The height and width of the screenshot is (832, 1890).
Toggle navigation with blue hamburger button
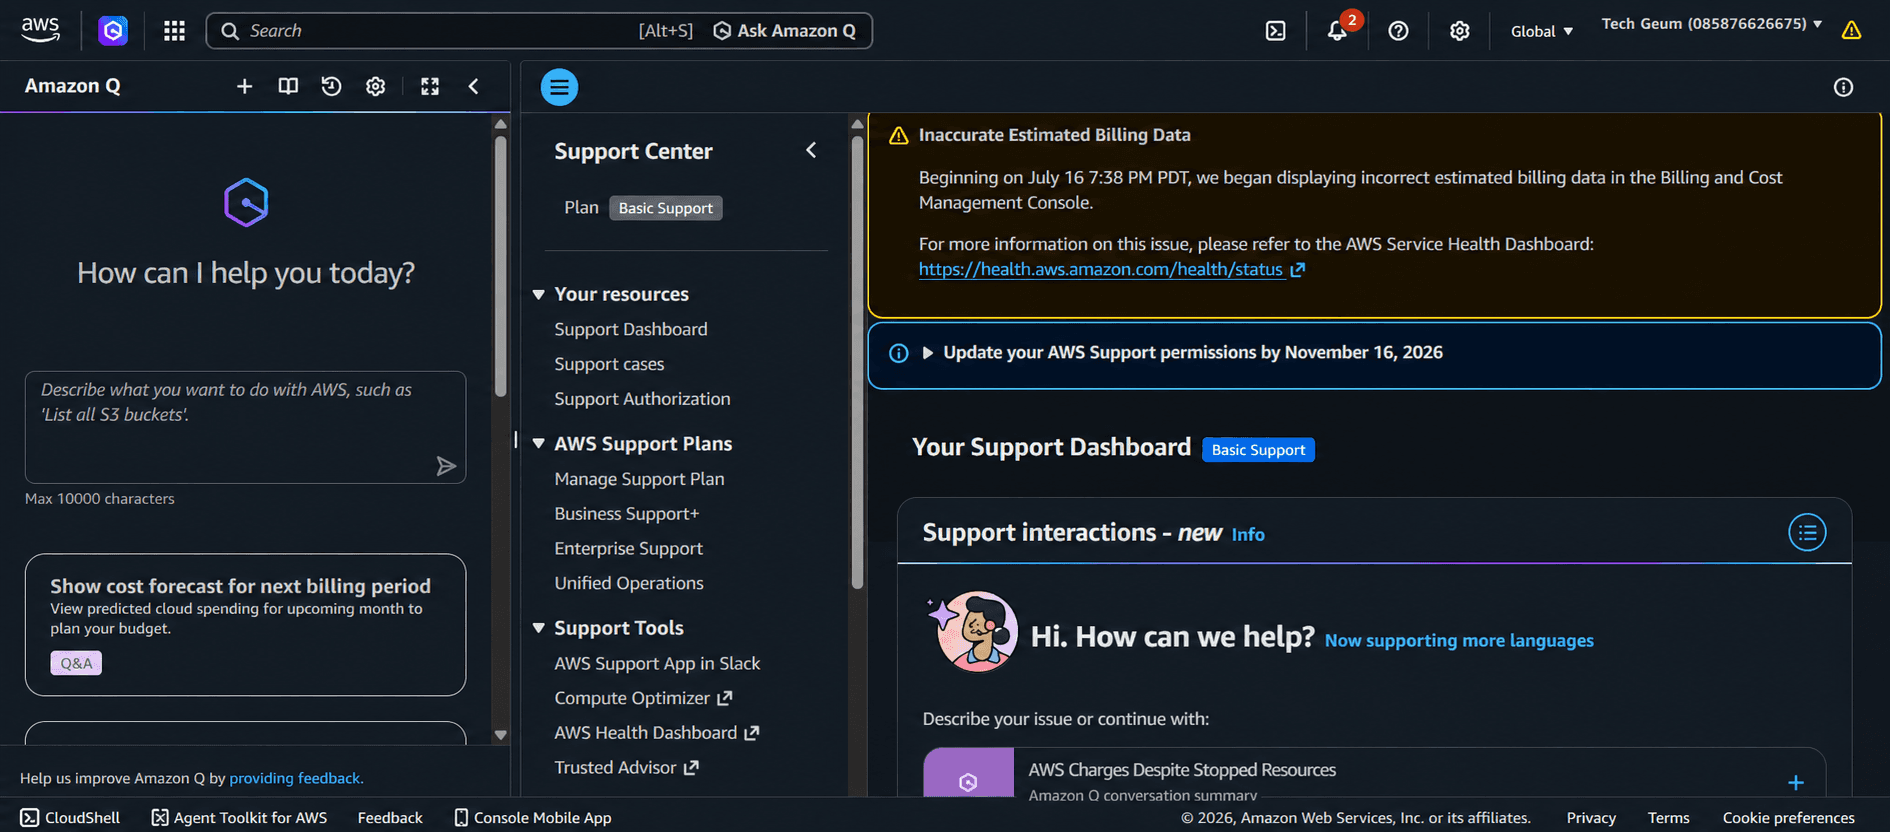(x=559, y=87)
